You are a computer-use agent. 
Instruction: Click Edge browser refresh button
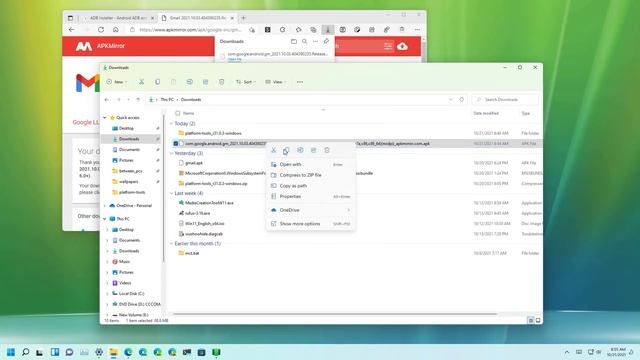point(101,30)
